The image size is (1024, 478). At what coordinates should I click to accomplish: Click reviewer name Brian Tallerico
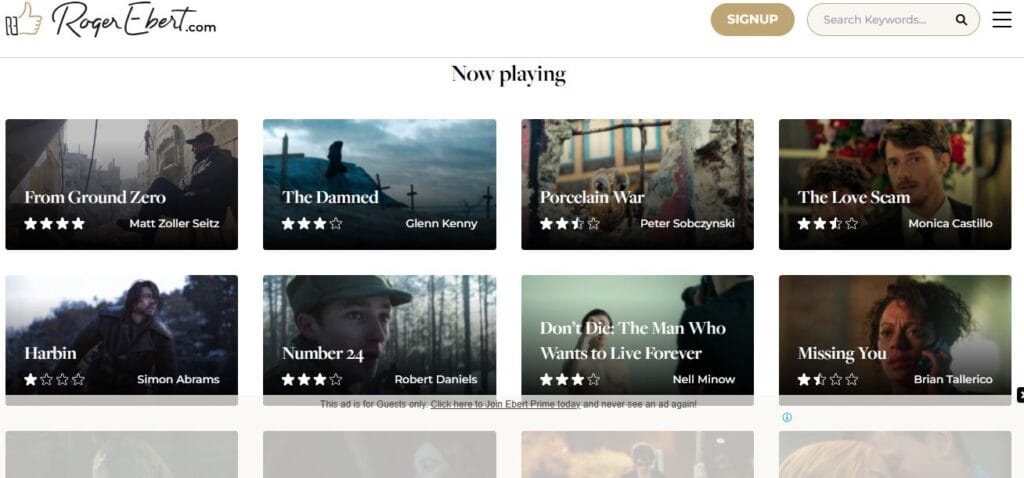pos(953,379)
